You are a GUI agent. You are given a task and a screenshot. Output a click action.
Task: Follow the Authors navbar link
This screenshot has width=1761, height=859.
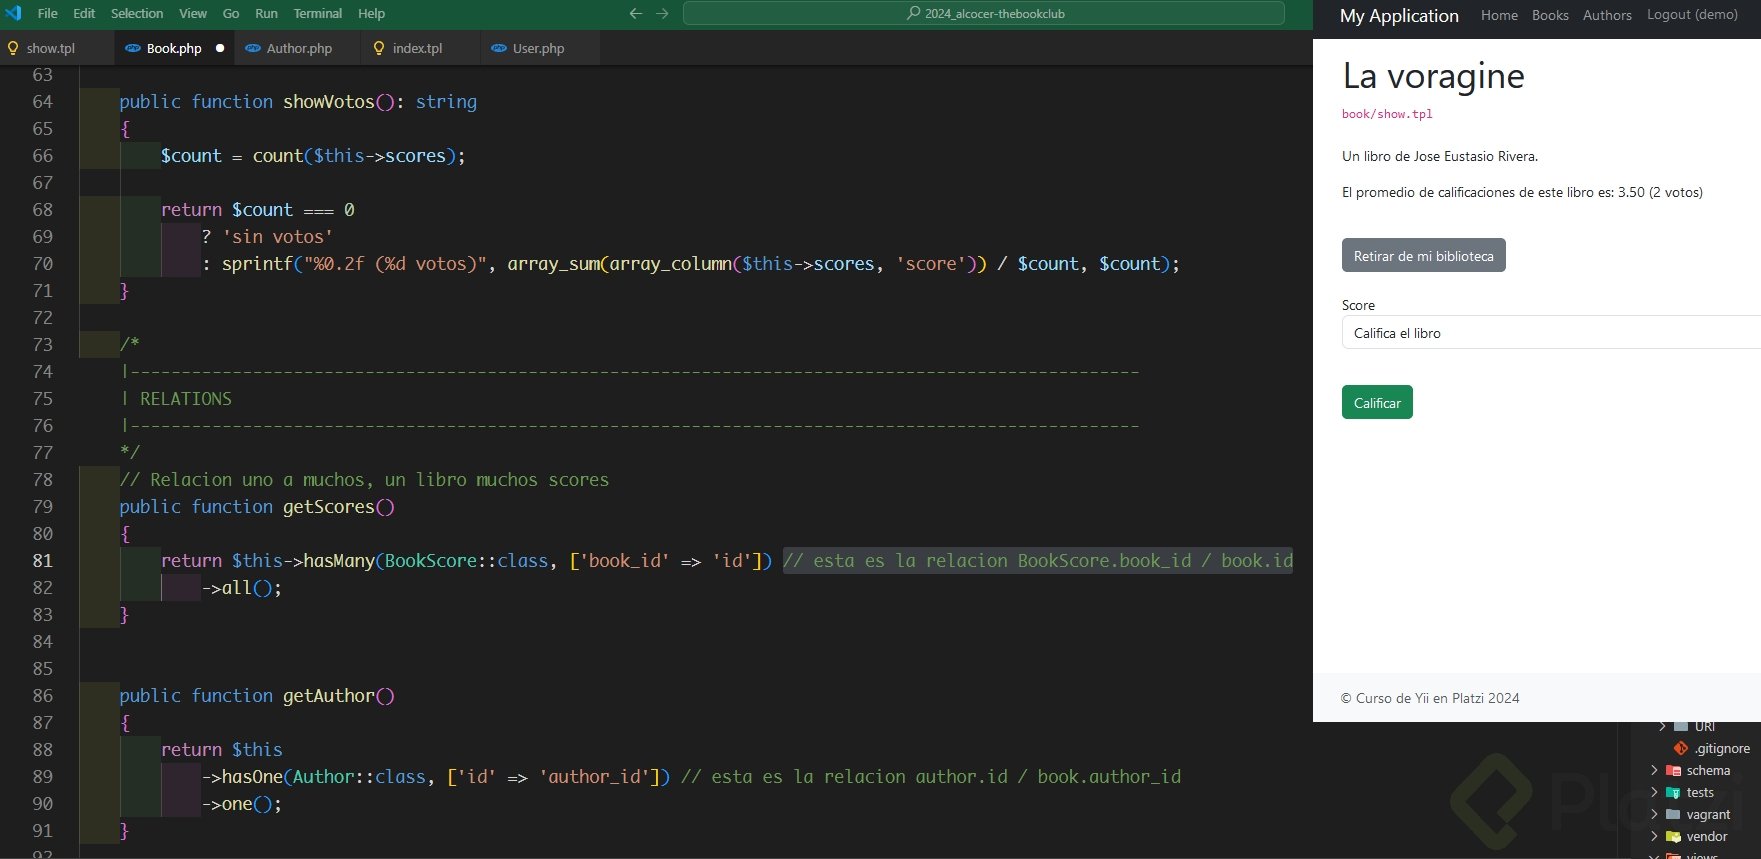1607,15
